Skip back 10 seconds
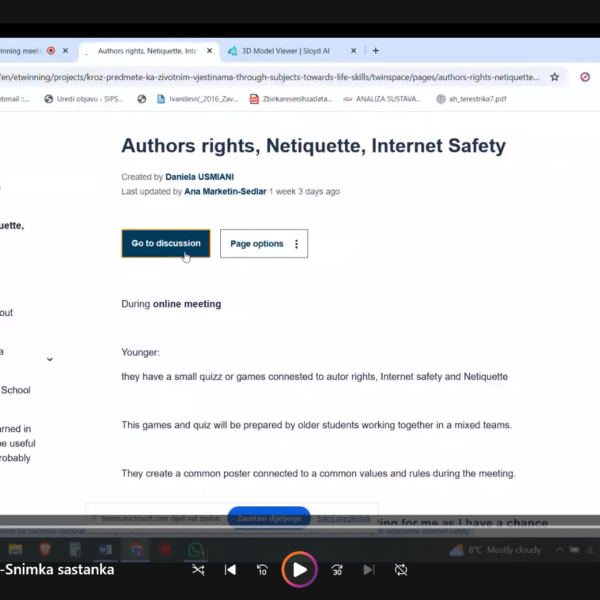Screen dimensions: 600x600 point(262,570)
